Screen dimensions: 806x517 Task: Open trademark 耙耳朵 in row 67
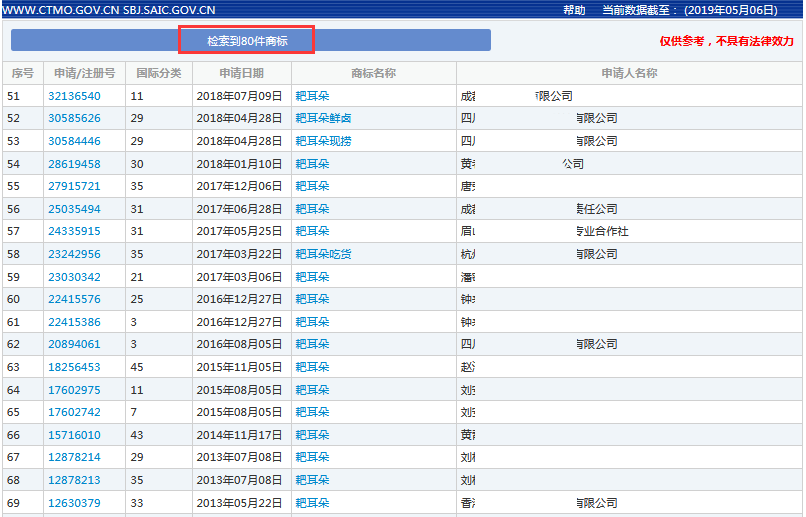click(313, 457)
